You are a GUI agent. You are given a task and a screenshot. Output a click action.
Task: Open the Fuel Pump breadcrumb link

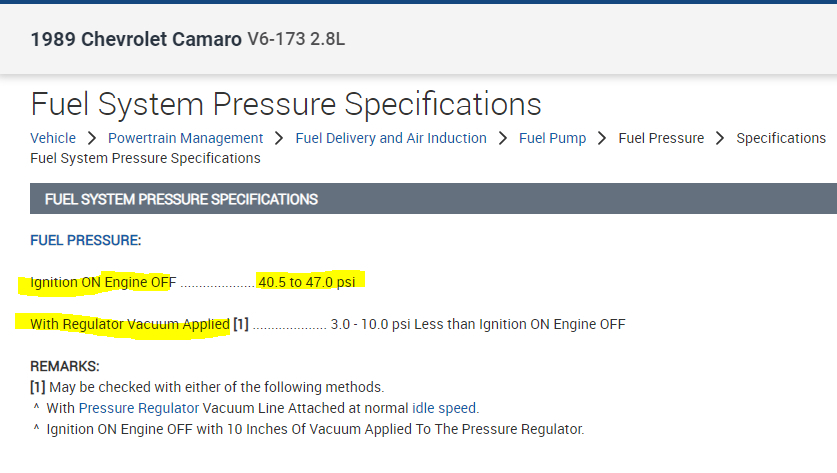552,138
